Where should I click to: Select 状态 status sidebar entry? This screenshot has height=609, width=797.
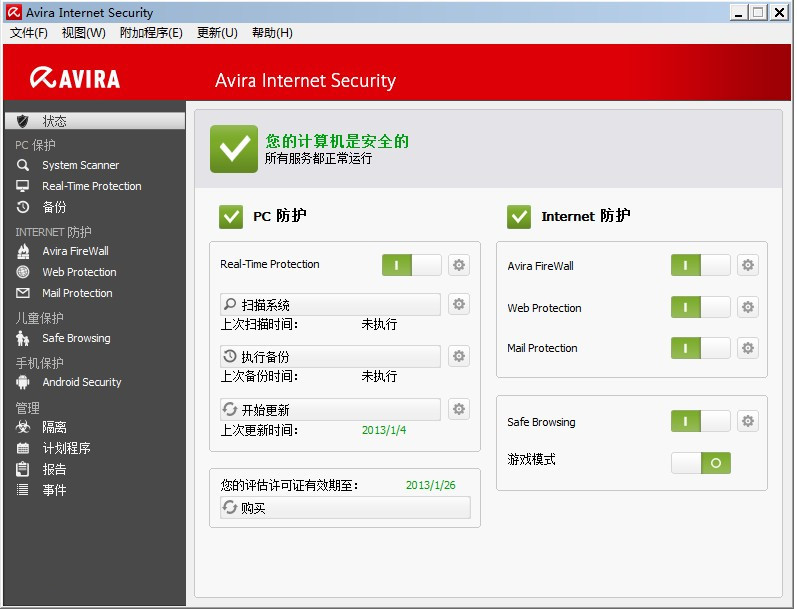[95, 121]
